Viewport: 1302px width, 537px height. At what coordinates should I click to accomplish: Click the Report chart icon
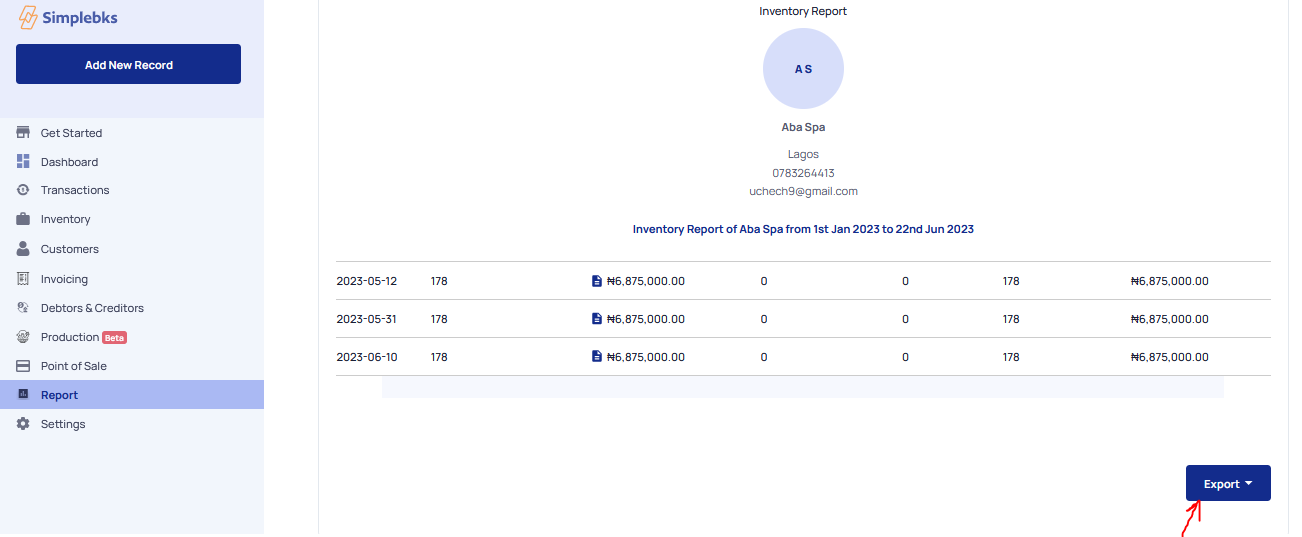[23, 395]
